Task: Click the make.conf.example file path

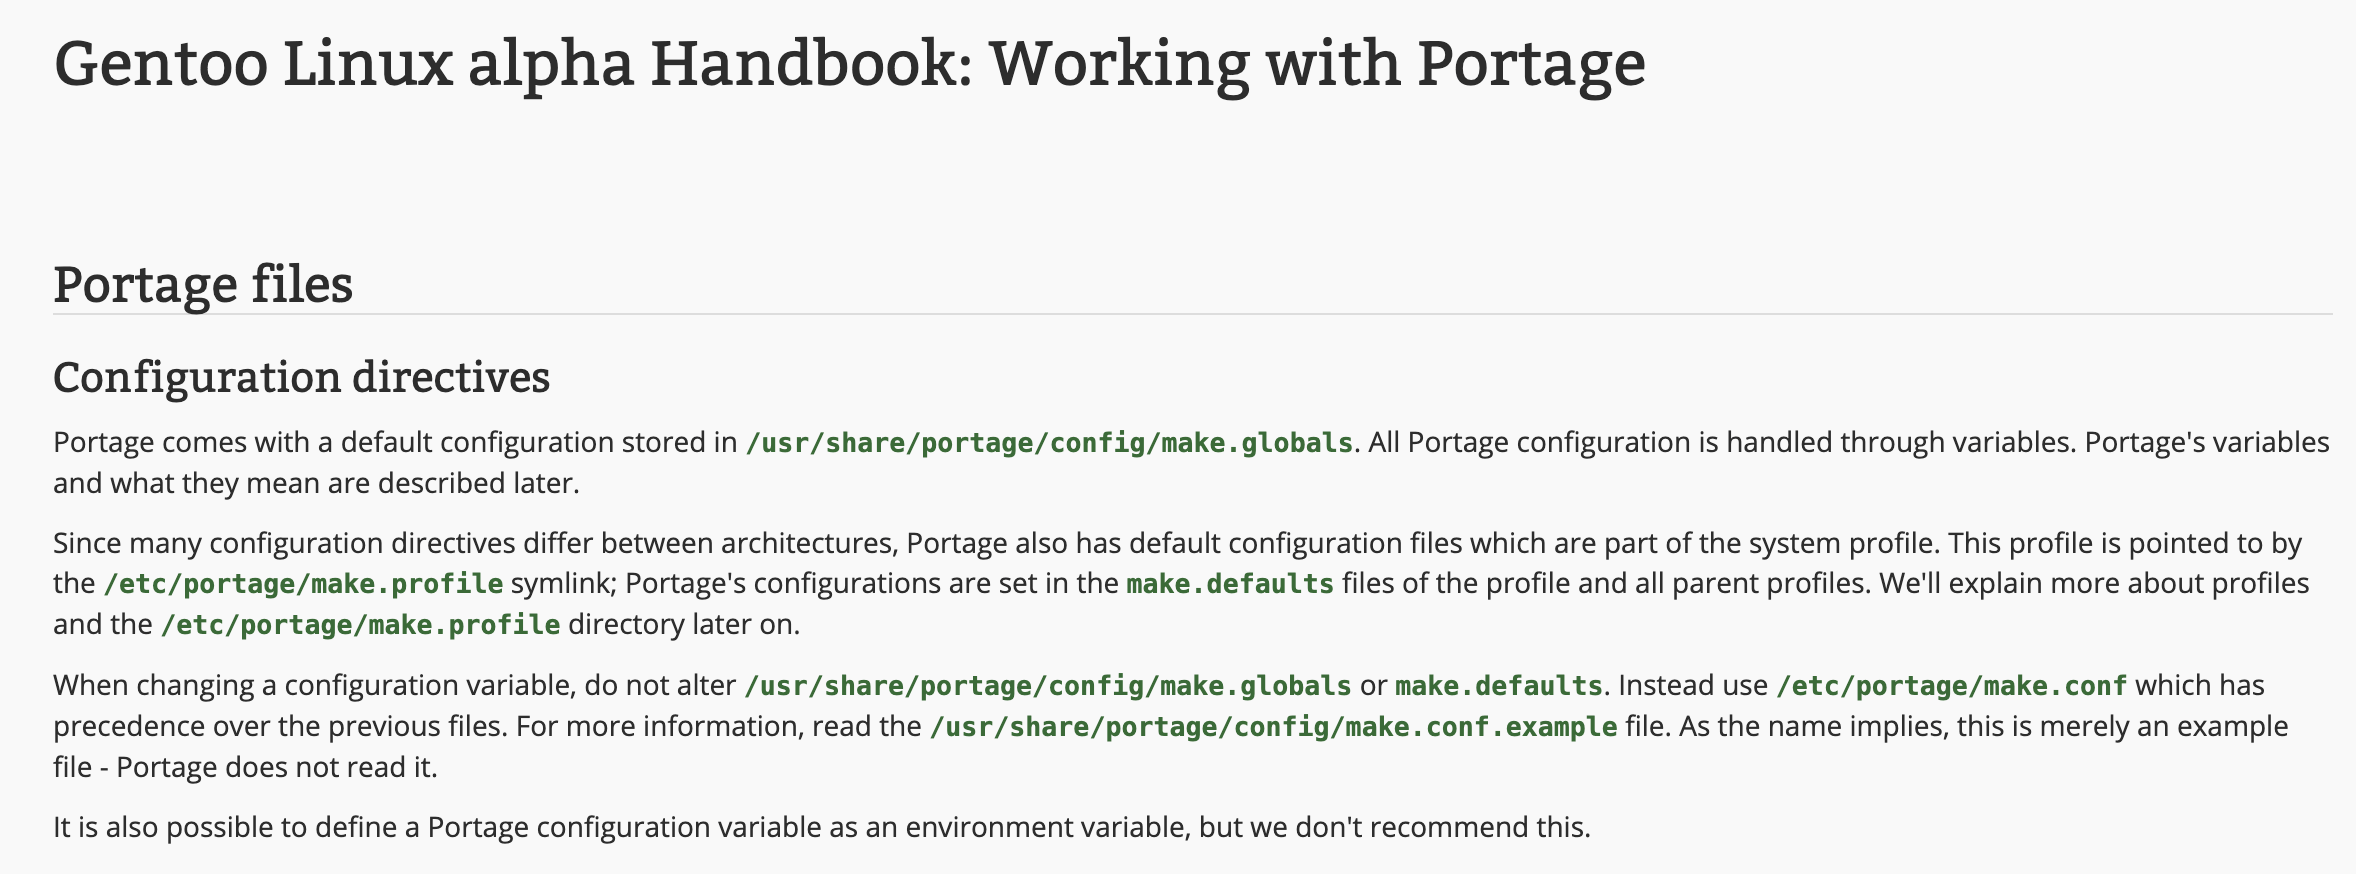Action: 1273,726
